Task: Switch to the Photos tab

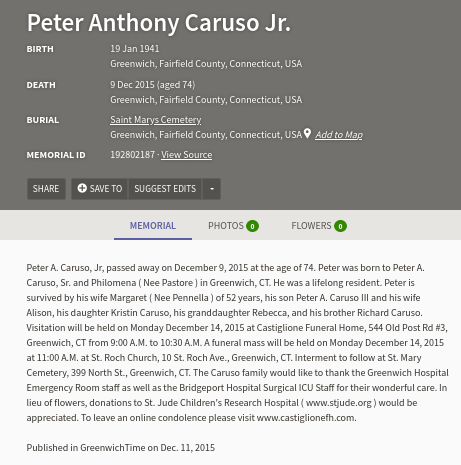Action: pyautogui.click(x=233, y=226)
